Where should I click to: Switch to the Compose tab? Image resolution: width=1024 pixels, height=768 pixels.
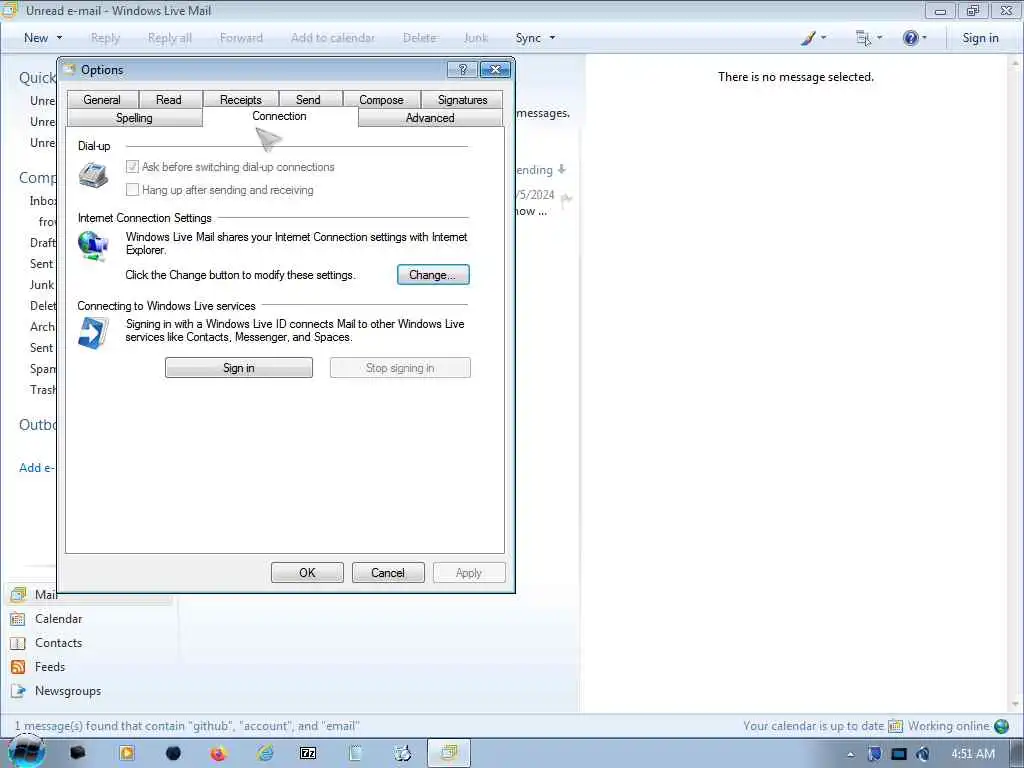click(x=381, y=99)
